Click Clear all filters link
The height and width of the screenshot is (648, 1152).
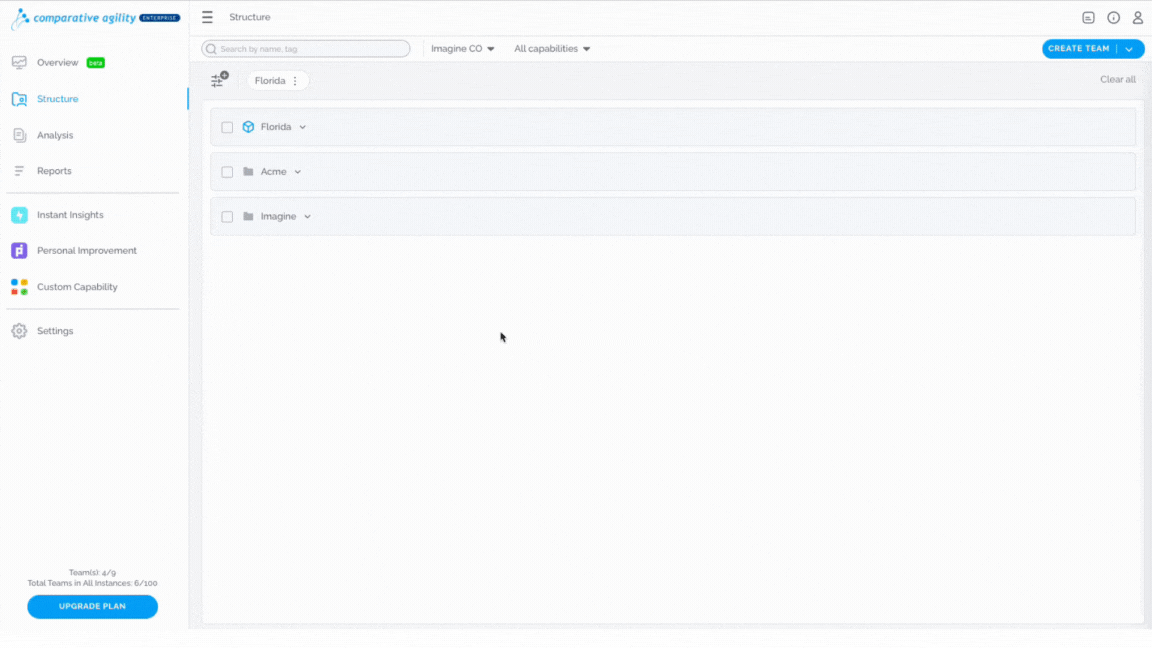(x=1117, y=79)
